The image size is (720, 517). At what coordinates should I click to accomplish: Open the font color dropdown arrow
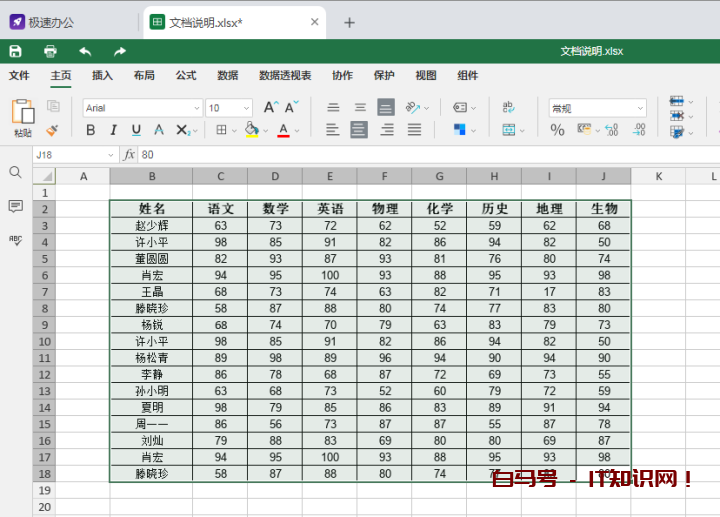pyautogui.click(x=297, y=131)
